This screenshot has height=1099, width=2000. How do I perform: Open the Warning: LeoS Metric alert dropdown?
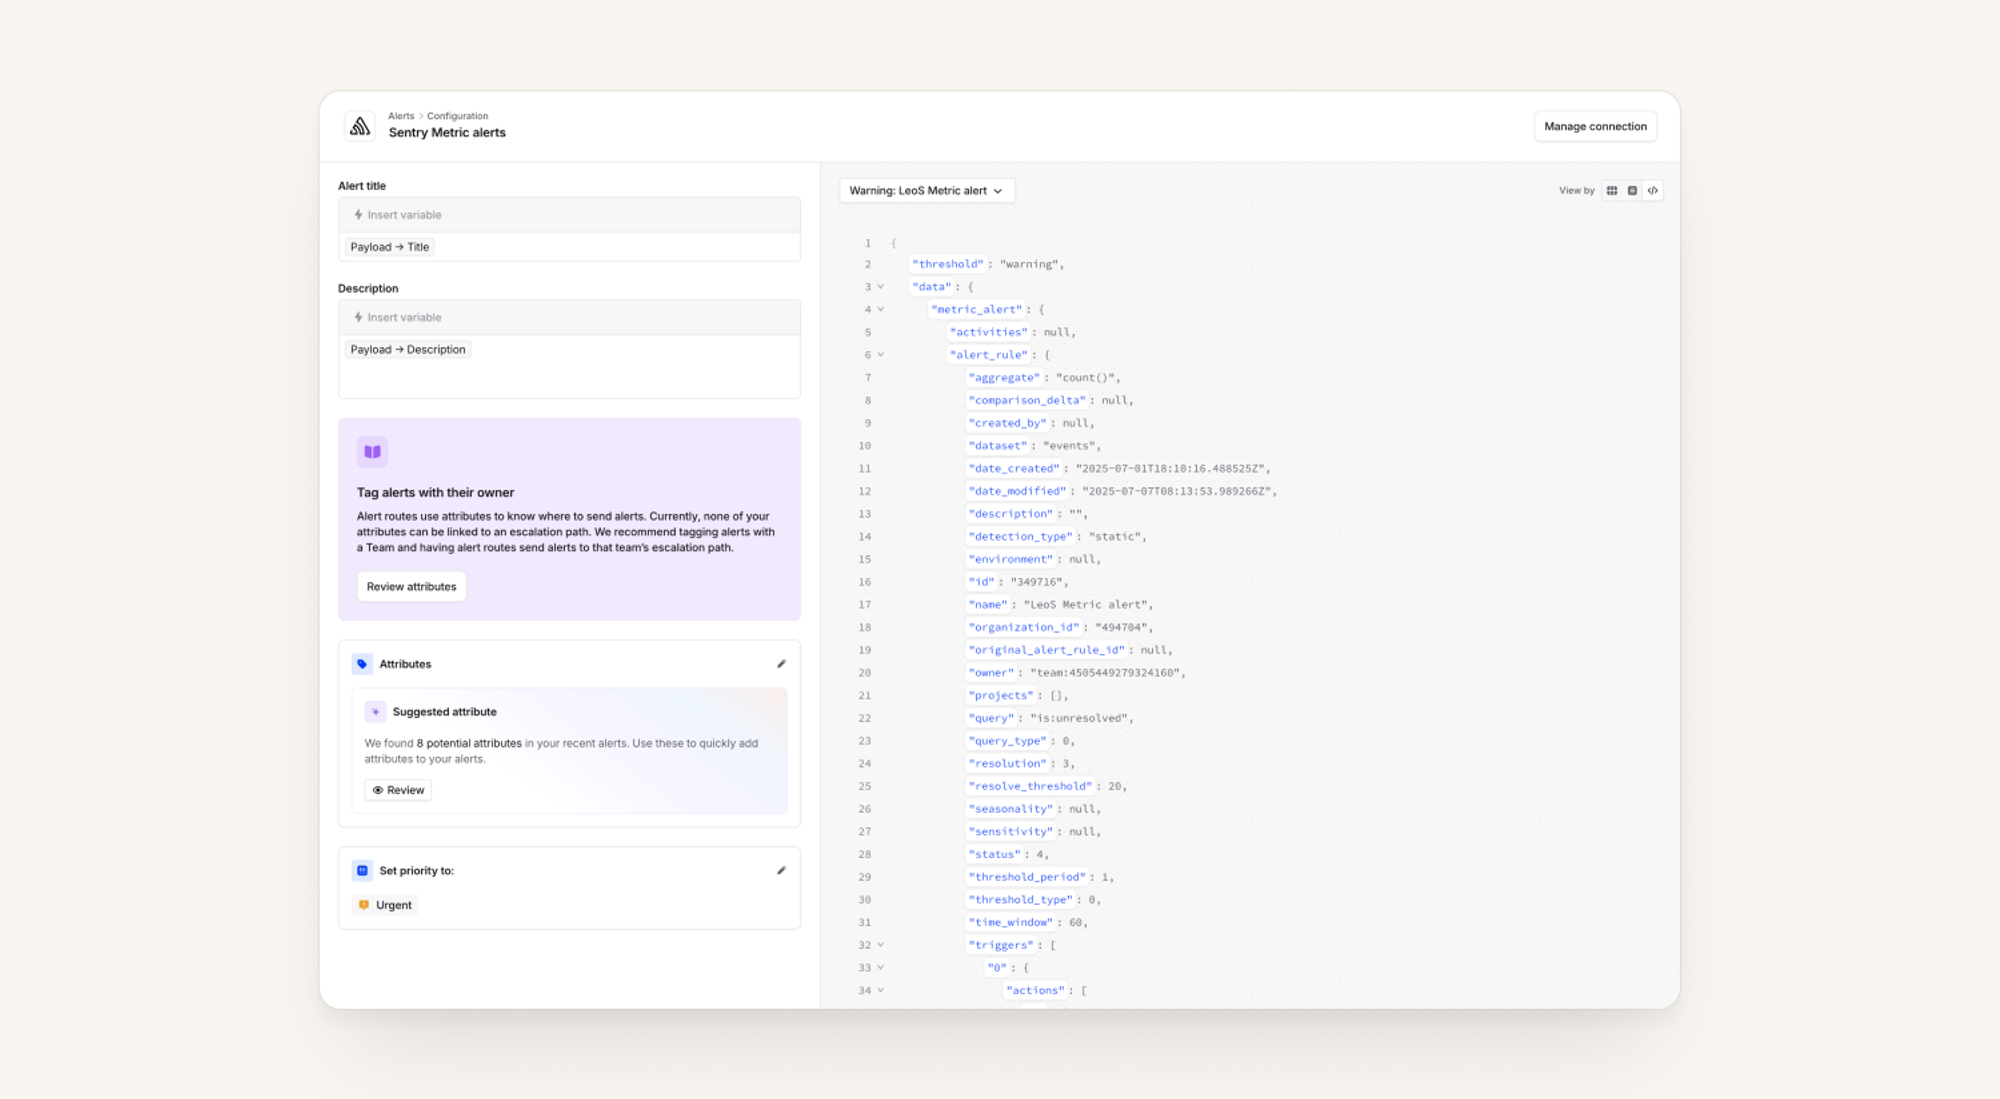point(926,191)
